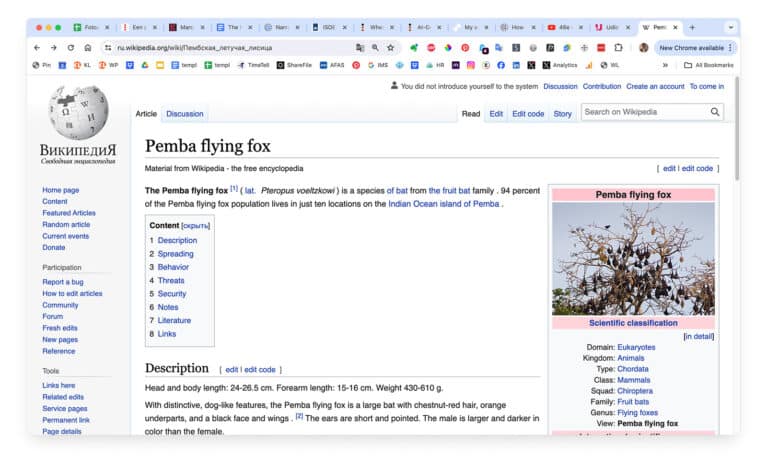This screenshot has height=470, width=767.
Task: Expand the tab search dropdown arrow
Action: 731,27
